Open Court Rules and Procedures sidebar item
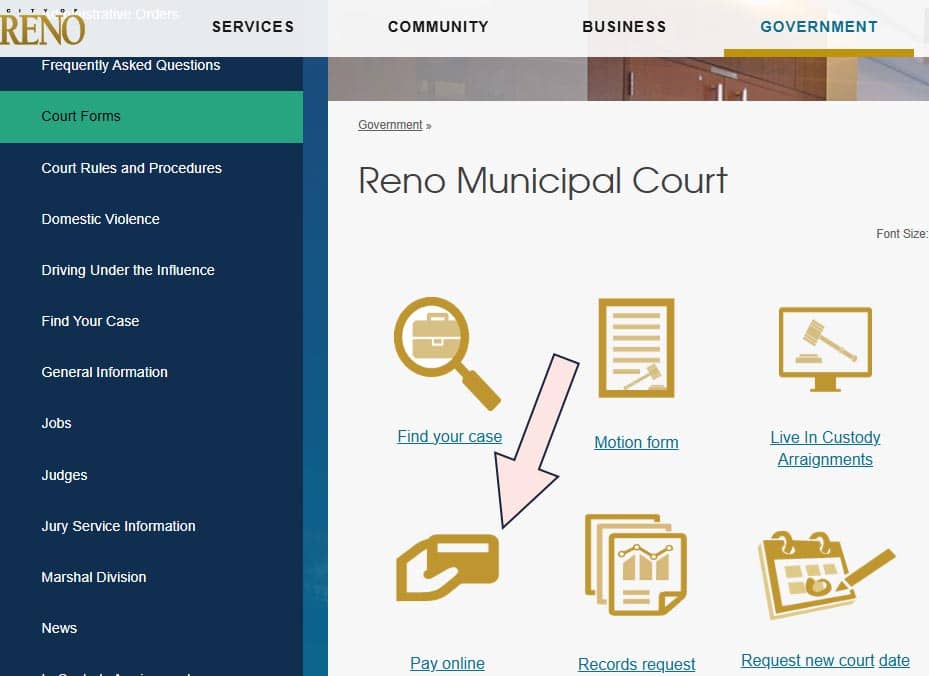This screenshot has height=676, width=929. 132,168
